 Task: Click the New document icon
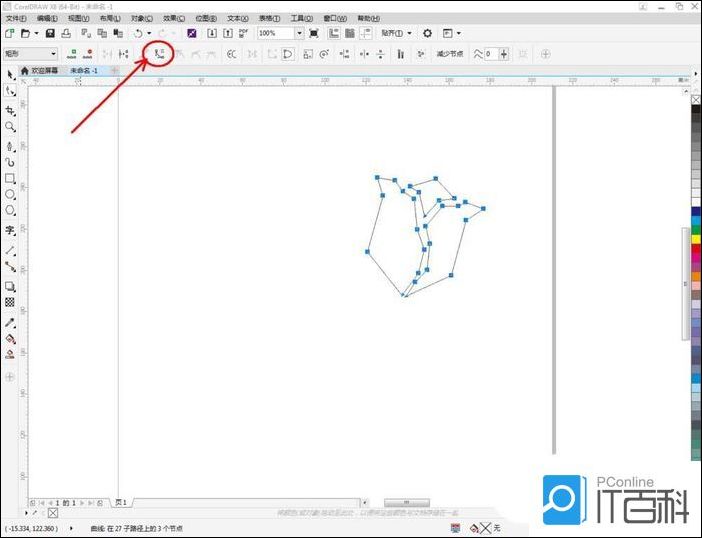[x=9, y=33]
